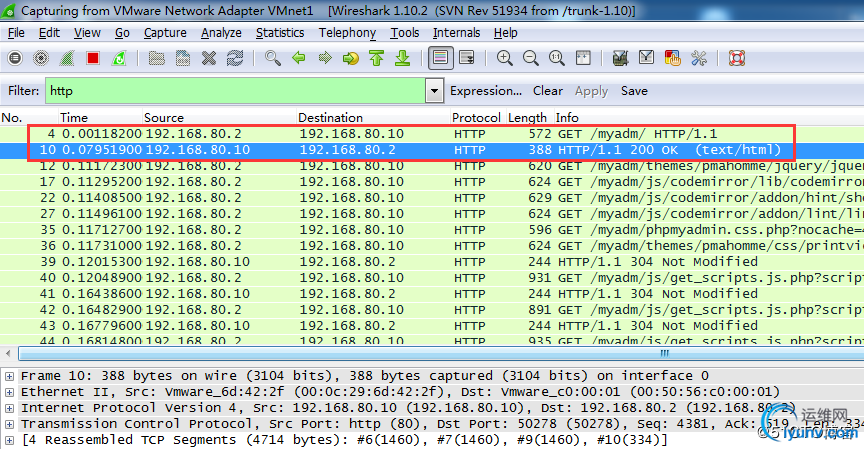Screen dimensions: 864x449
Task: Select packet 4 GET /myadm/ HTTP/1.1
Action: point(432,134)
